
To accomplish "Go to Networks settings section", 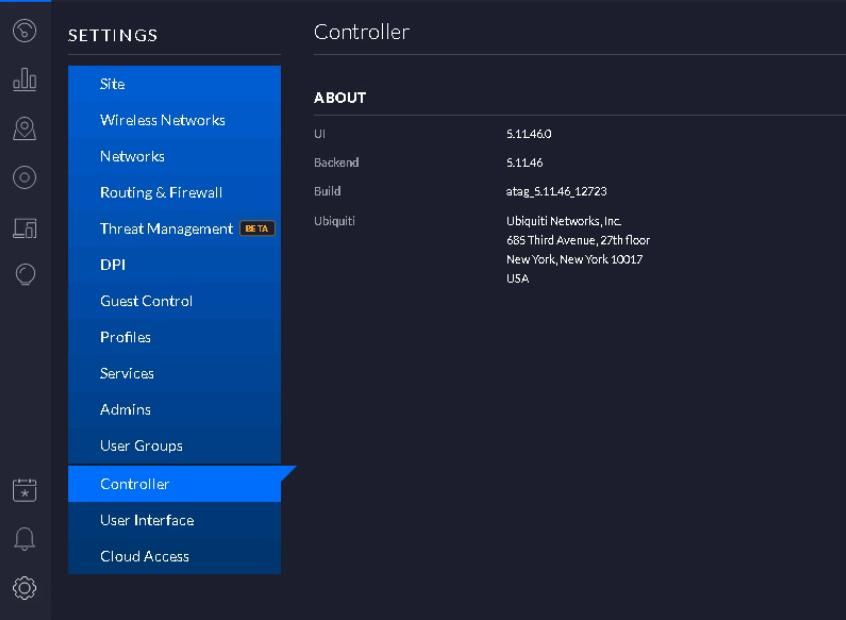I will [132, 156].
